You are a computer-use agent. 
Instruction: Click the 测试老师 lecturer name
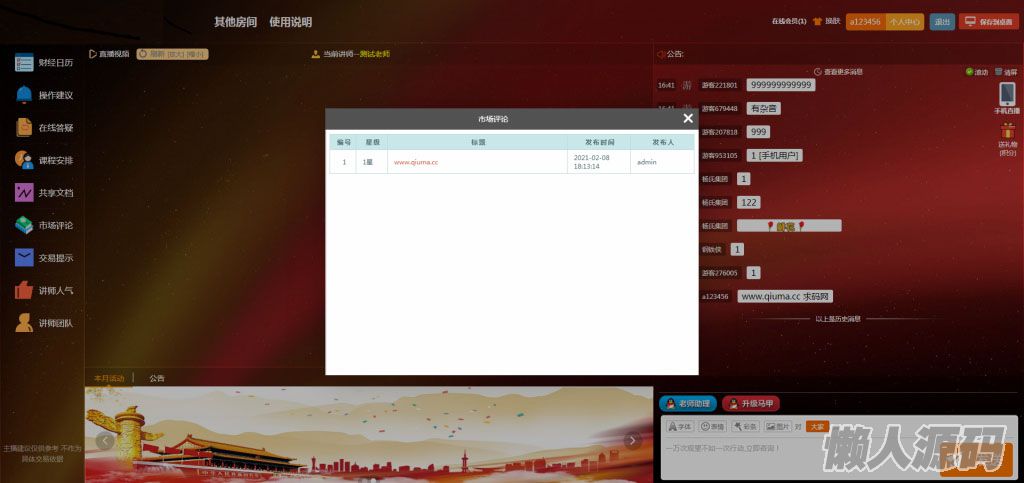(x=375, y=54)
